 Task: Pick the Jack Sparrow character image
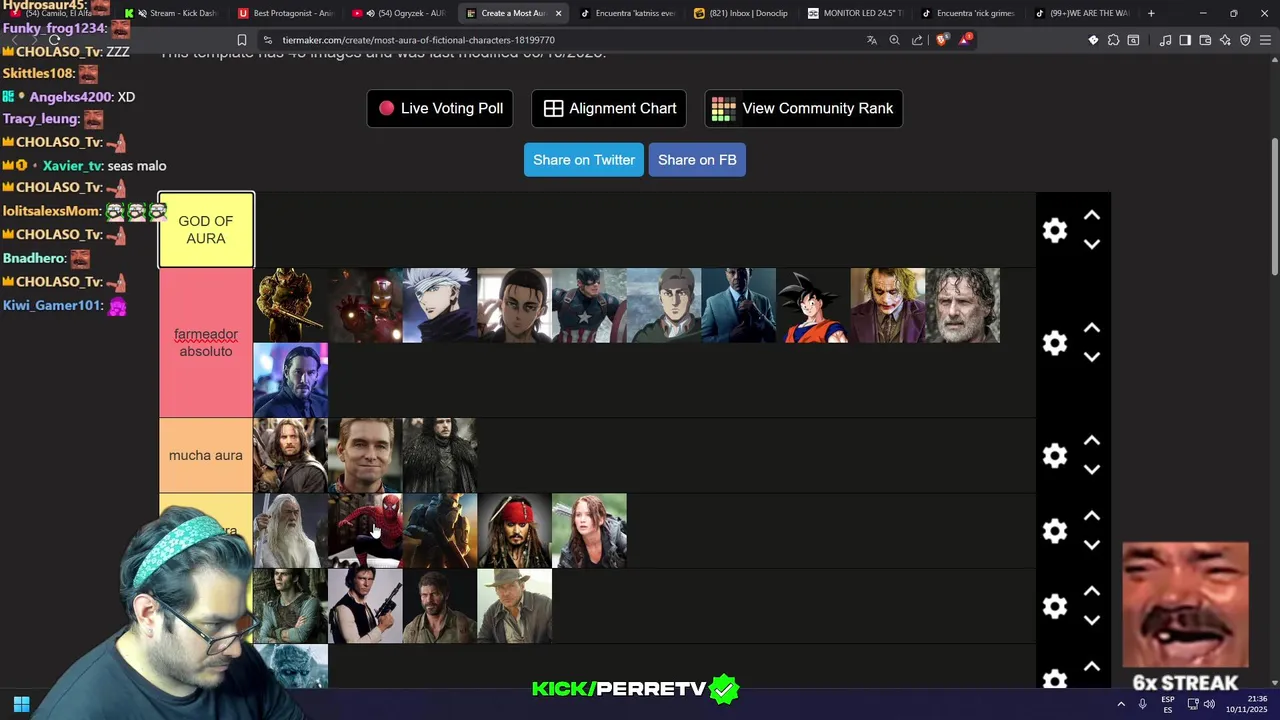coord(514,530)
